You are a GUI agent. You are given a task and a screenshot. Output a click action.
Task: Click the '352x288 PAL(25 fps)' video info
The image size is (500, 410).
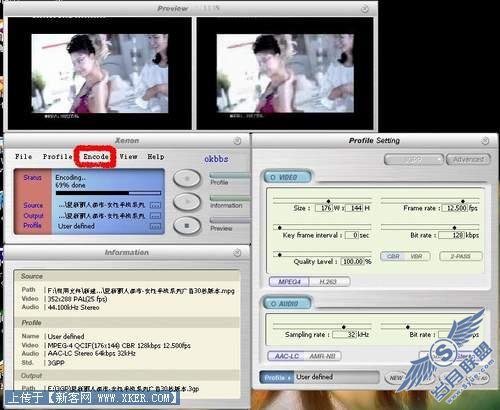[x=77, y=299]
